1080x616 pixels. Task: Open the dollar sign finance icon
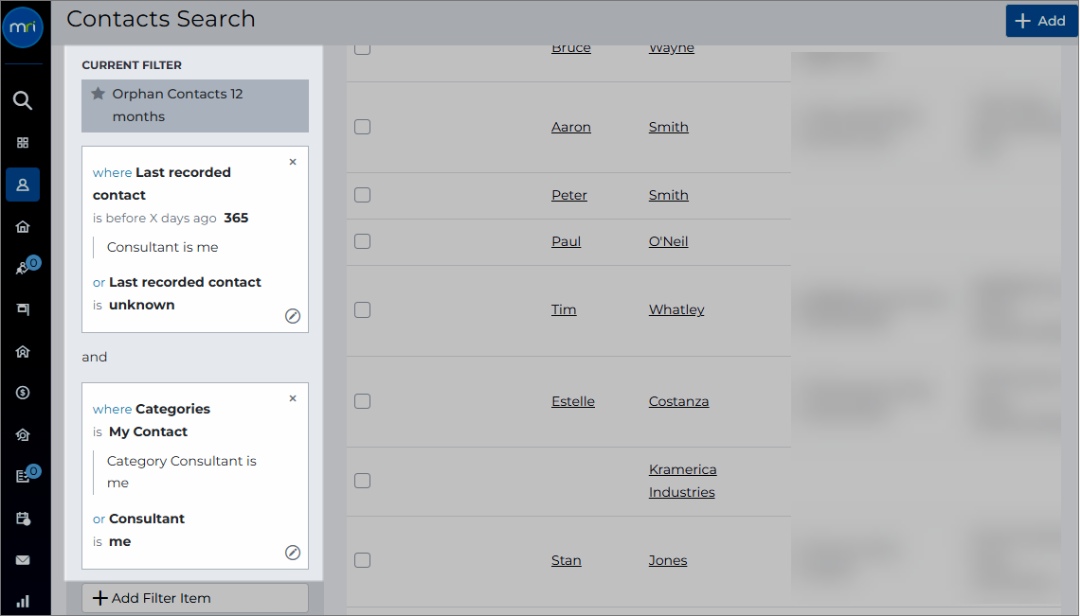click(23, 393)
